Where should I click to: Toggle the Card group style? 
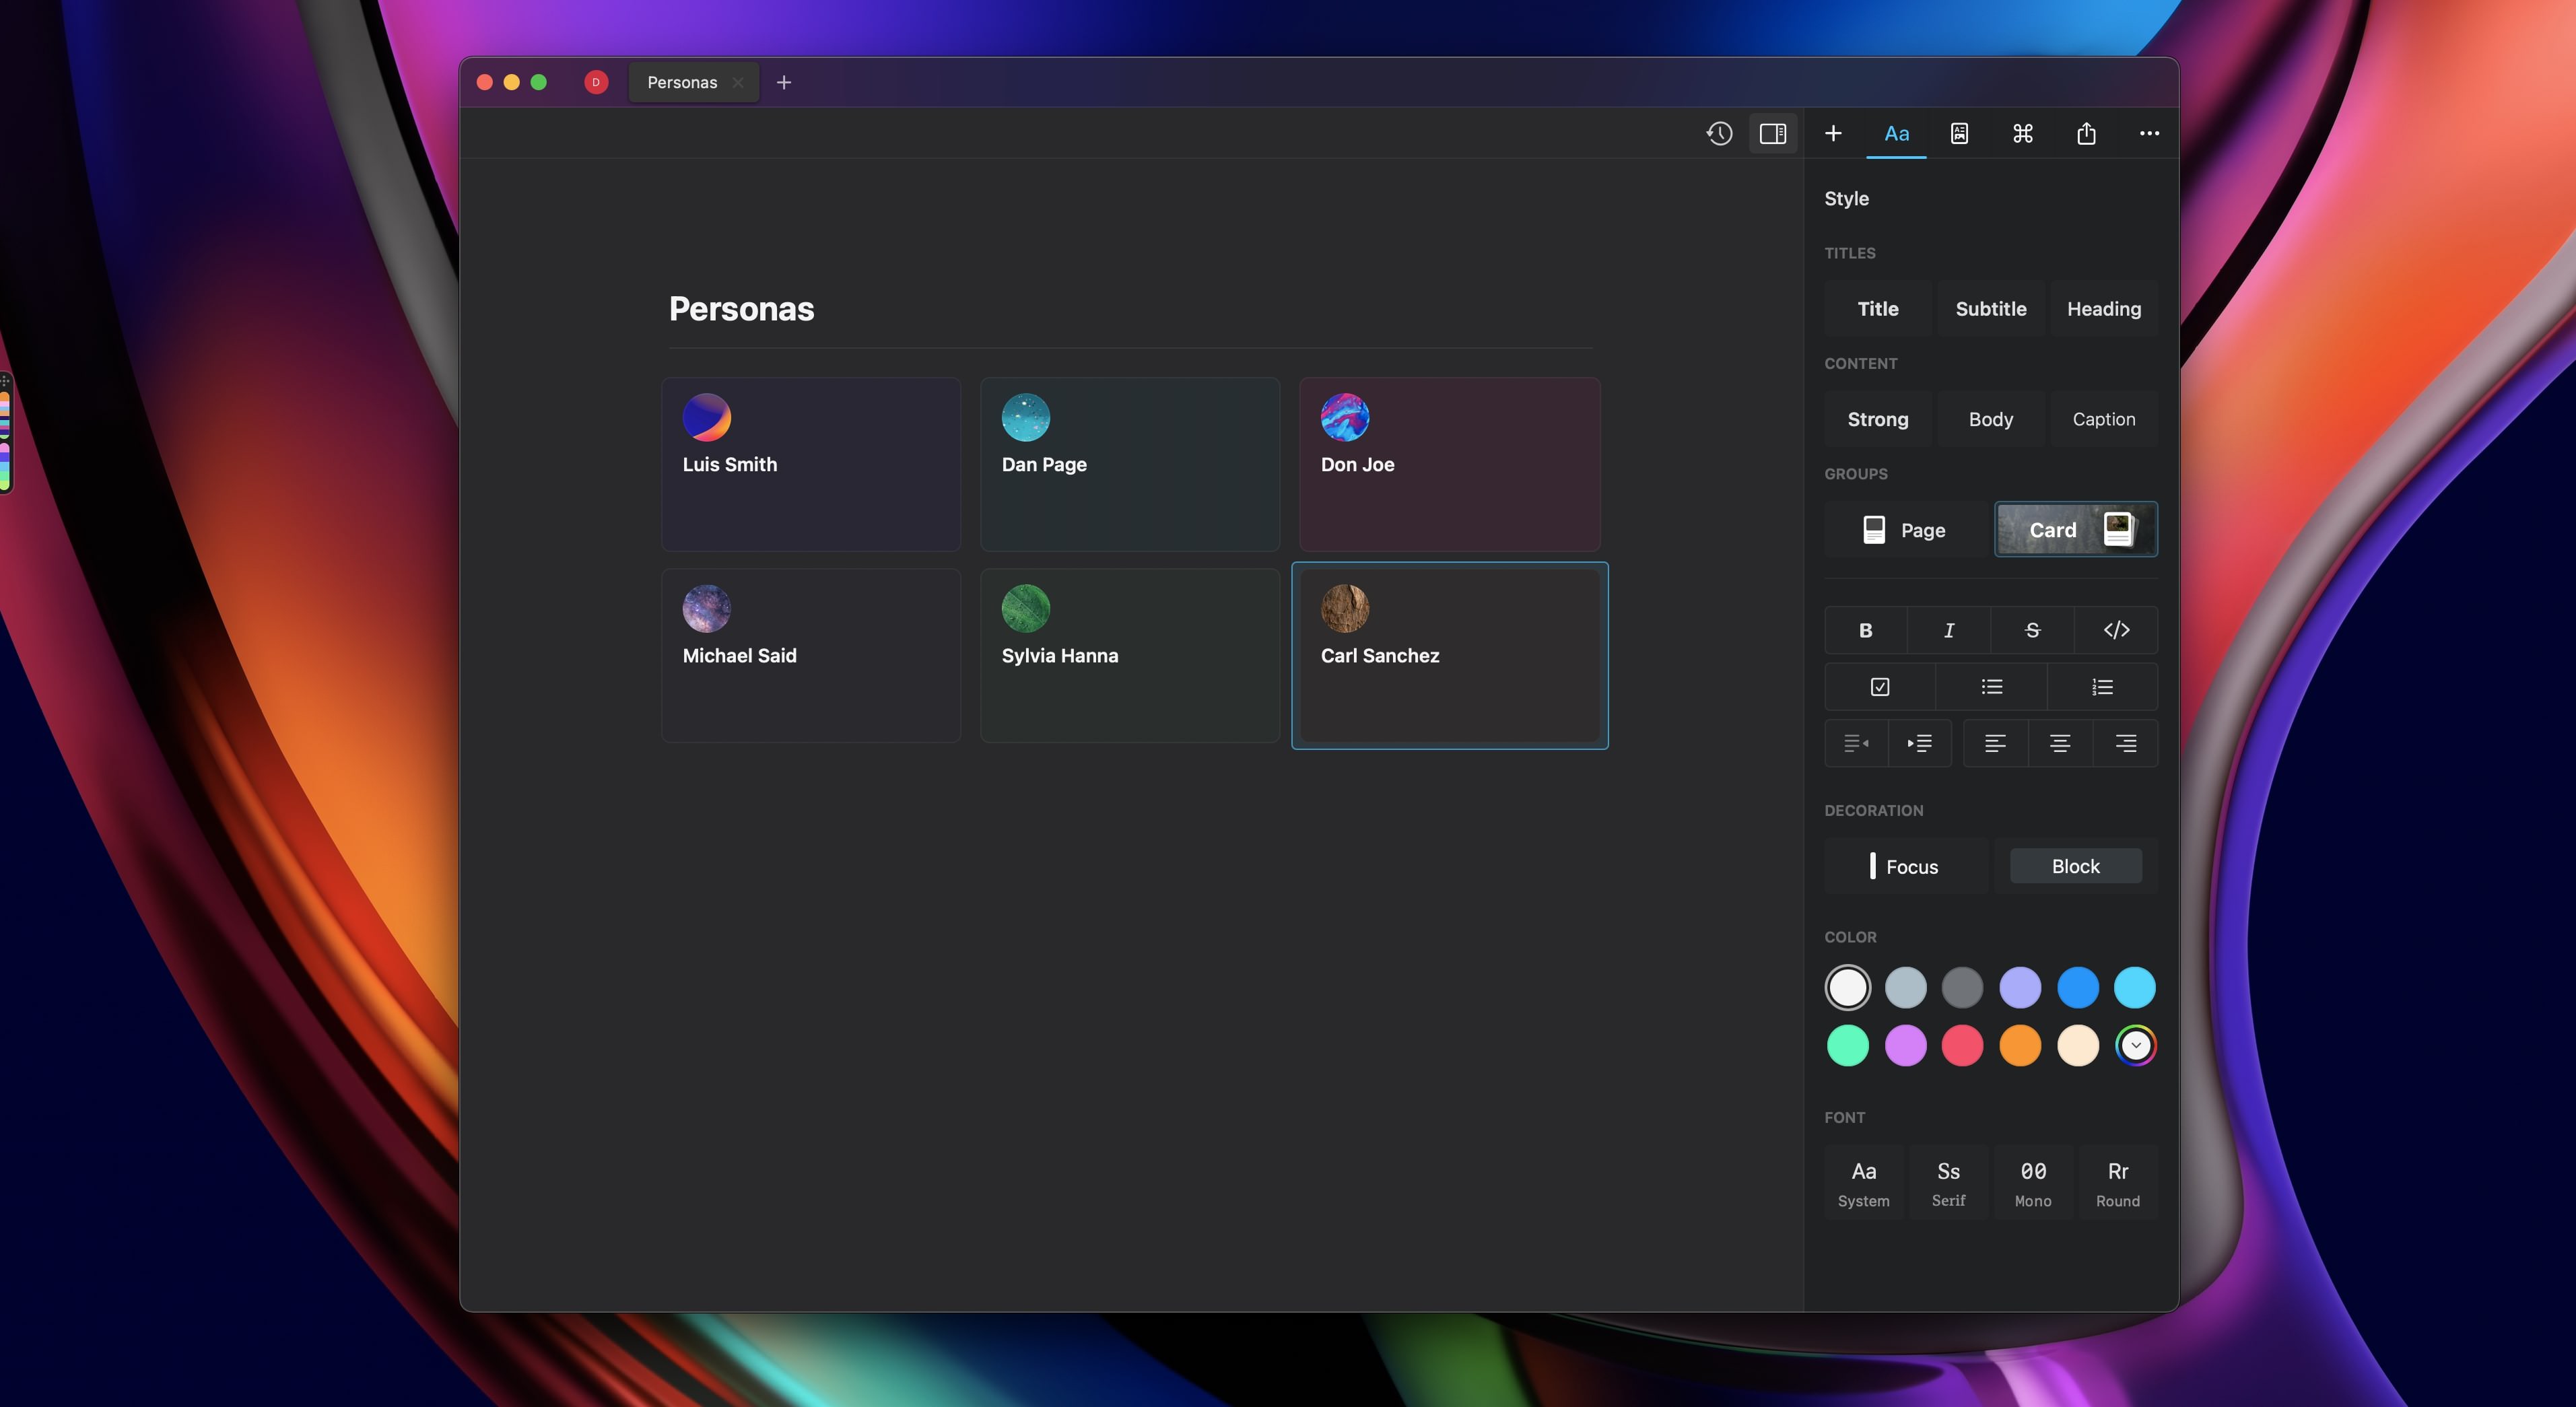pos(2076,530)
